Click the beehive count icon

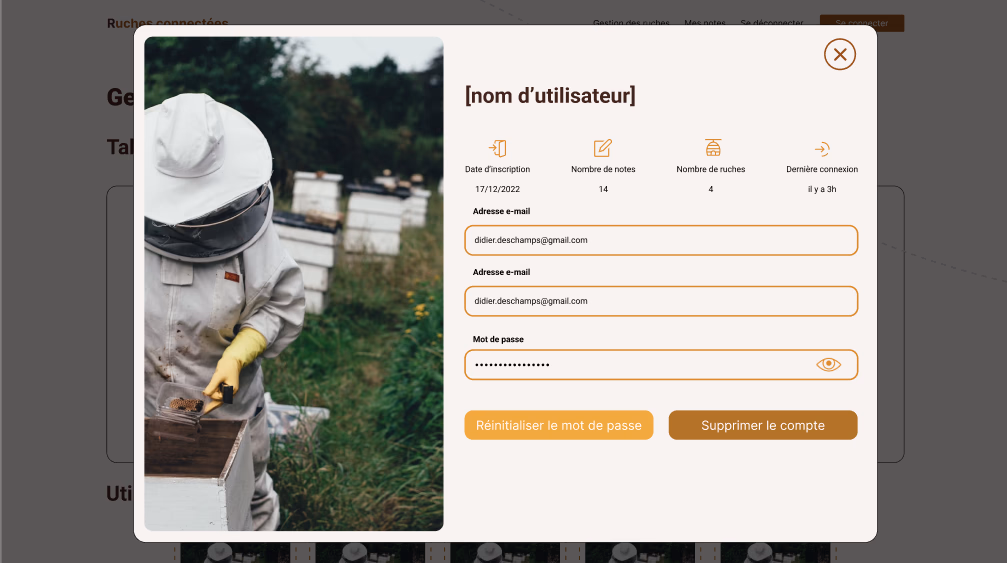[713, 148]
